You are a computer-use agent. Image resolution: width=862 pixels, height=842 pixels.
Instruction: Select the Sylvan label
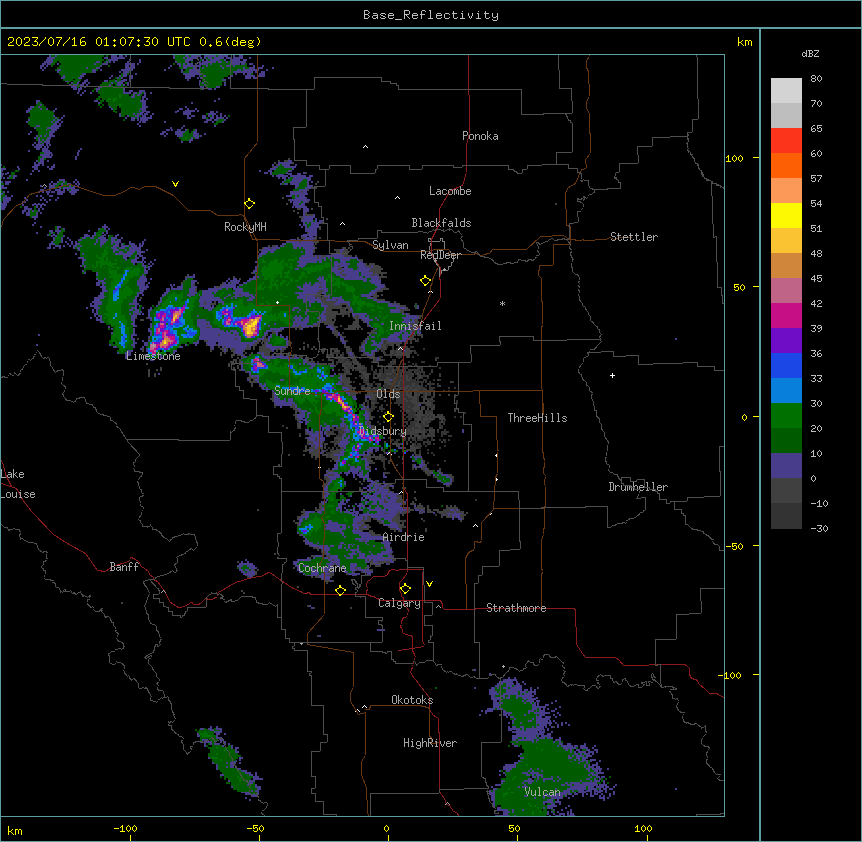pos(390,245)
